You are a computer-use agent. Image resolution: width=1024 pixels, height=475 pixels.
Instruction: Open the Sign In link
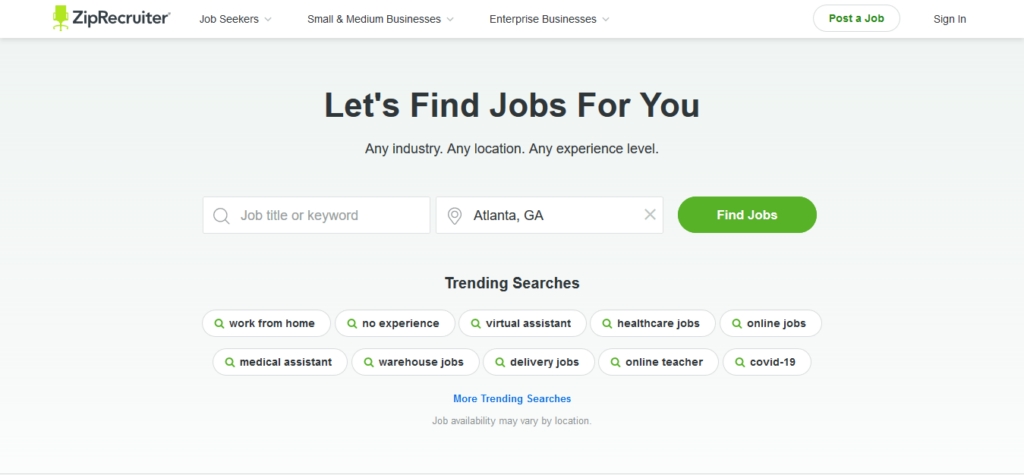click(949, 19)
